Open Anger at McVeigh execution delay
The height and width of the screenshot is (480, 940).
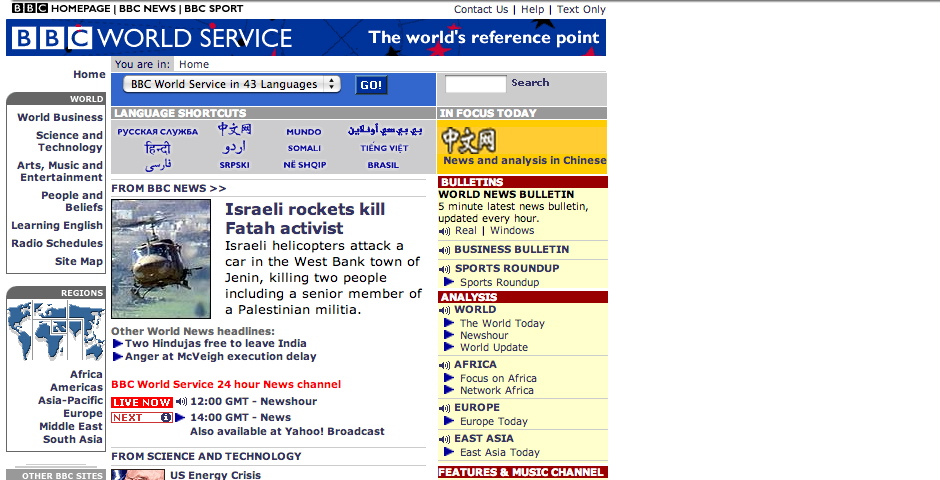coord(221,357)
